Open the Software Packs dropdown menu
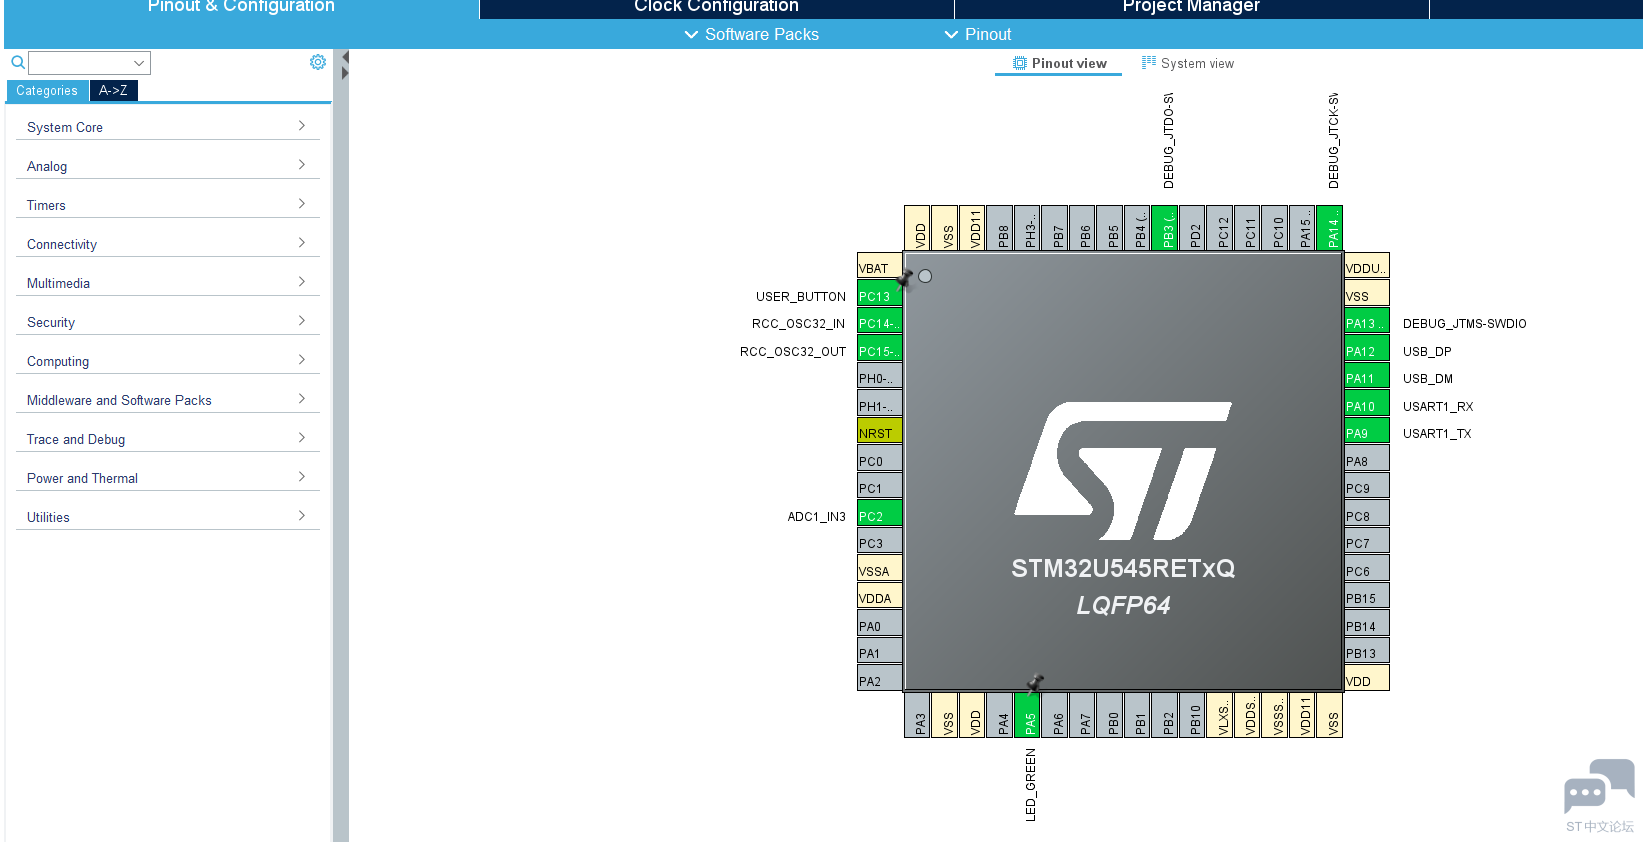The height and width of the screenshot is (842, 1643). [x=751, y=34]
